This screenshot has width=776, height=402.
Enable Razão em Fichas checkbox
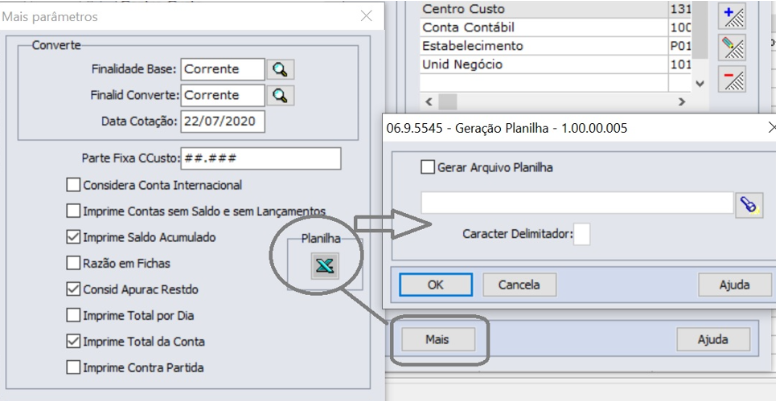coord(73,263)
